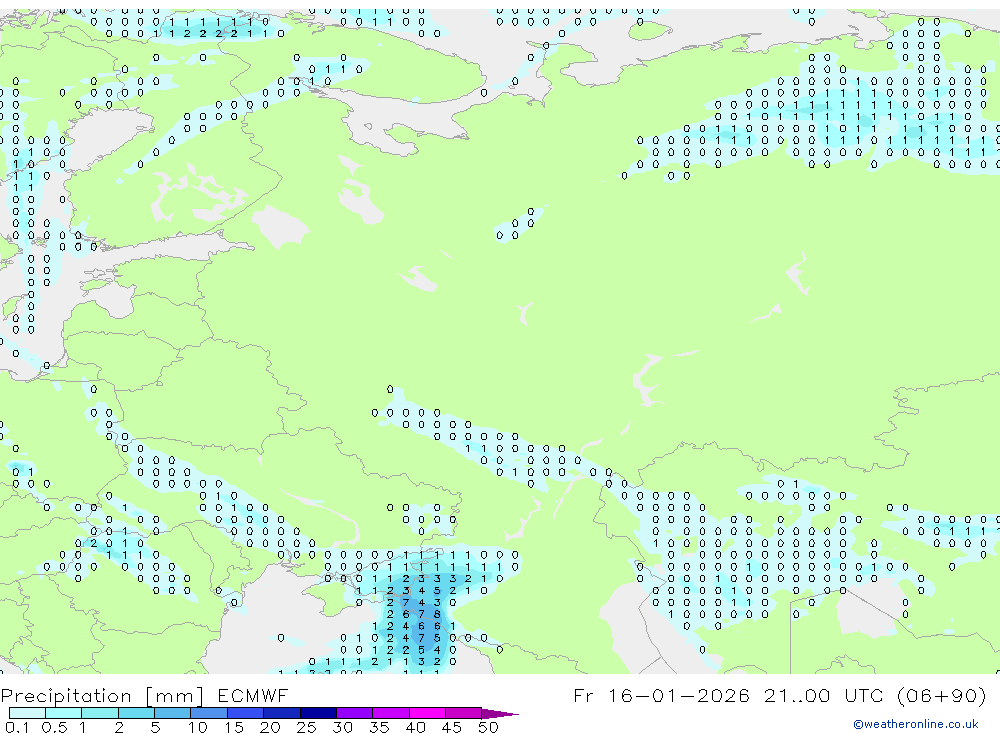Click the '50' legend label
1000x733 pixels.
(x=488, y=727)
